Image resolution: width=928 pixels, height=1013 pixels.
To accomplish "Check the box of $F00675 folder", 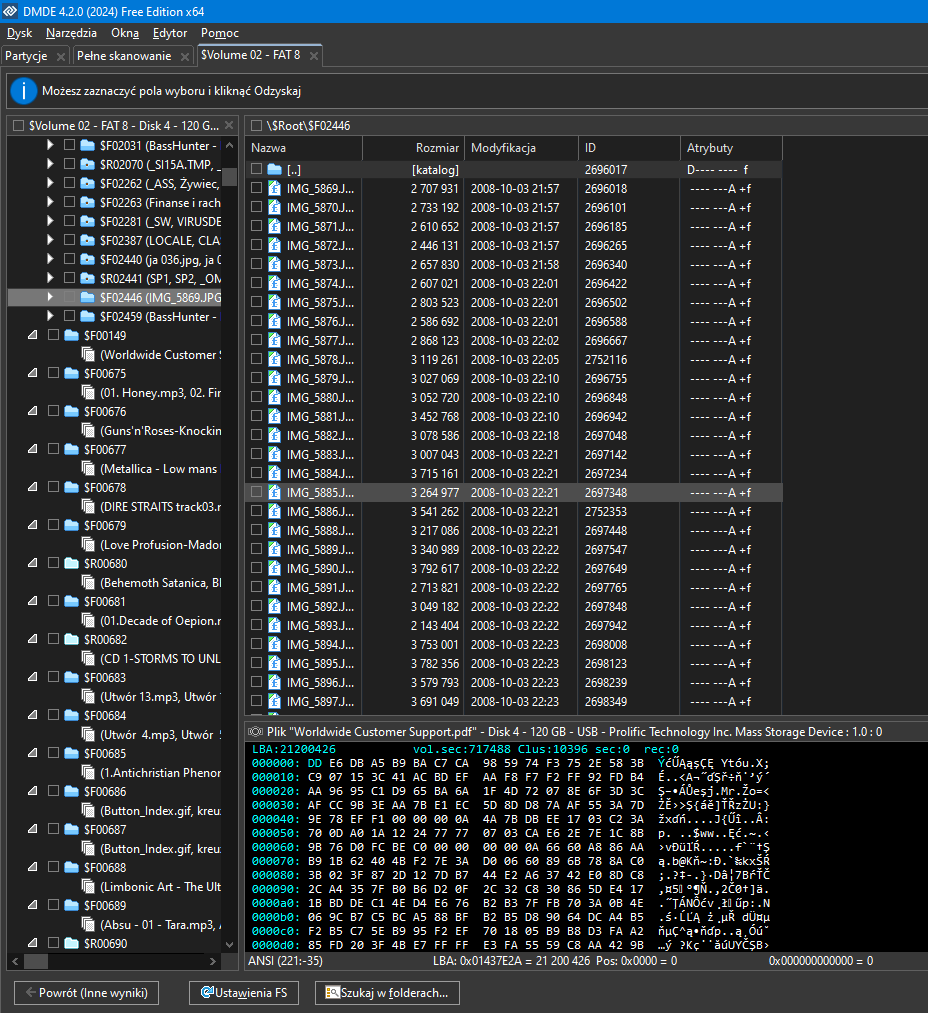I will (x=54, y=373).
